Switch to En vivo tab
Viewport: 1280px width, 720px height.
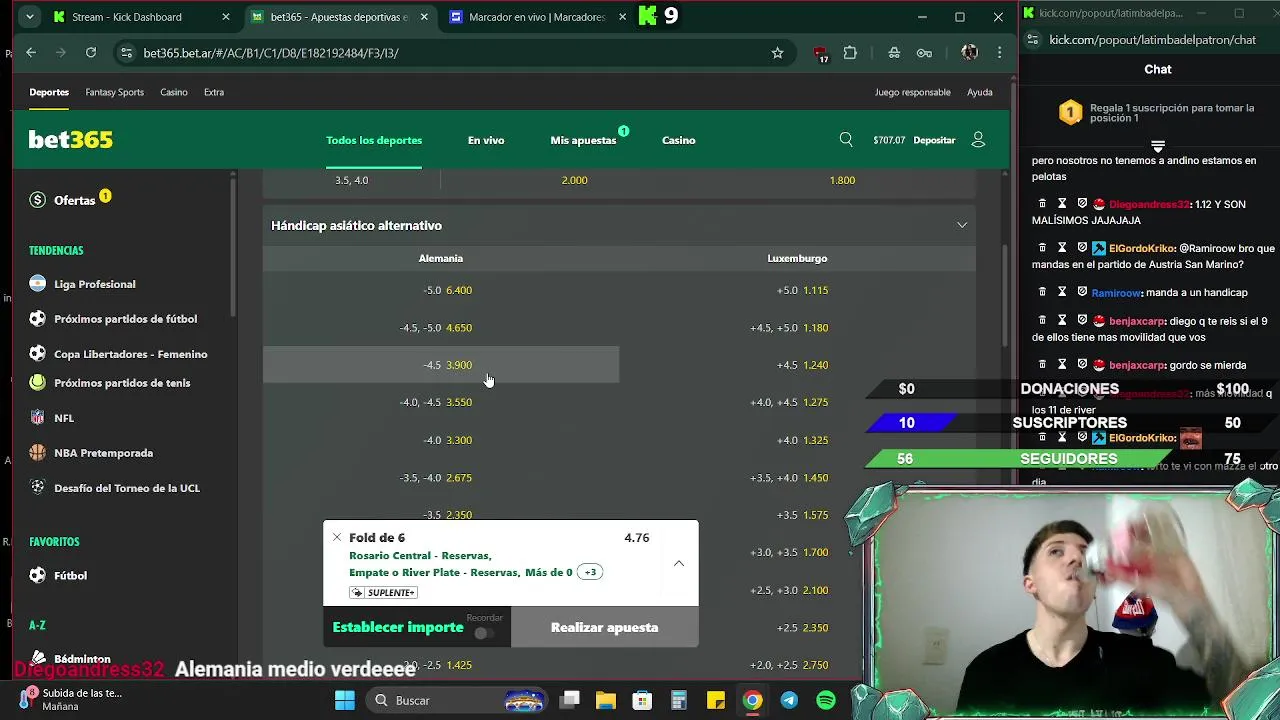click(x=486, y=140)
